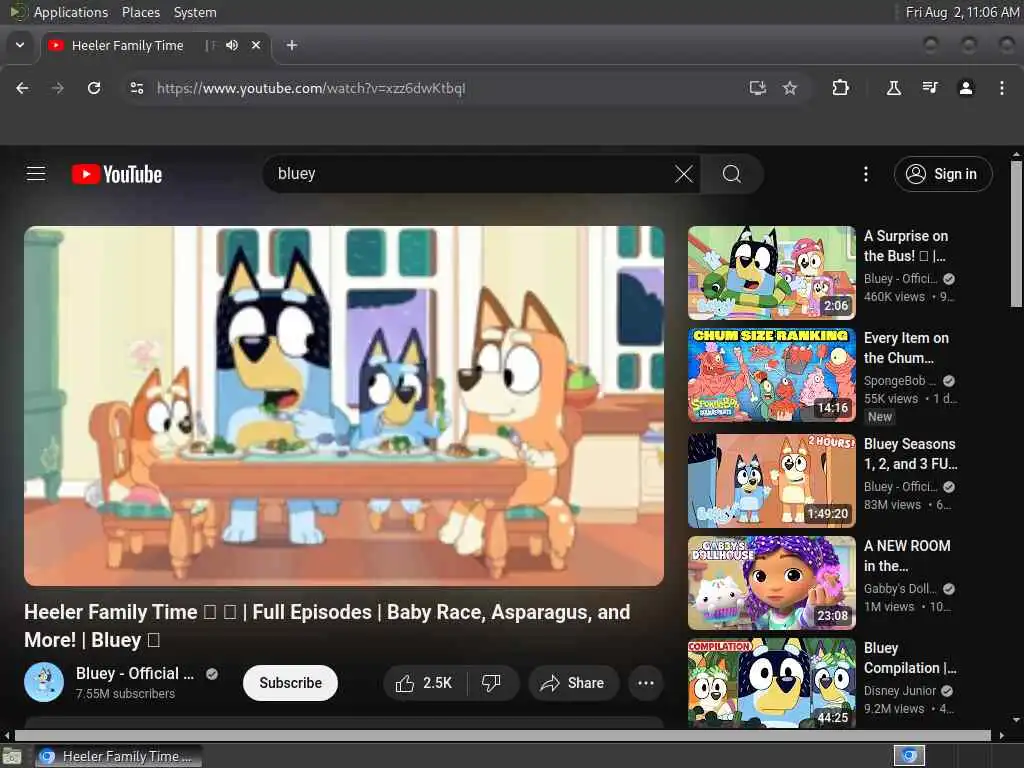Image resolution: width=1024 pixels, height=768 pixels.
Task: Open Every Item on the Chum title
Action: [x=906, y=348]
